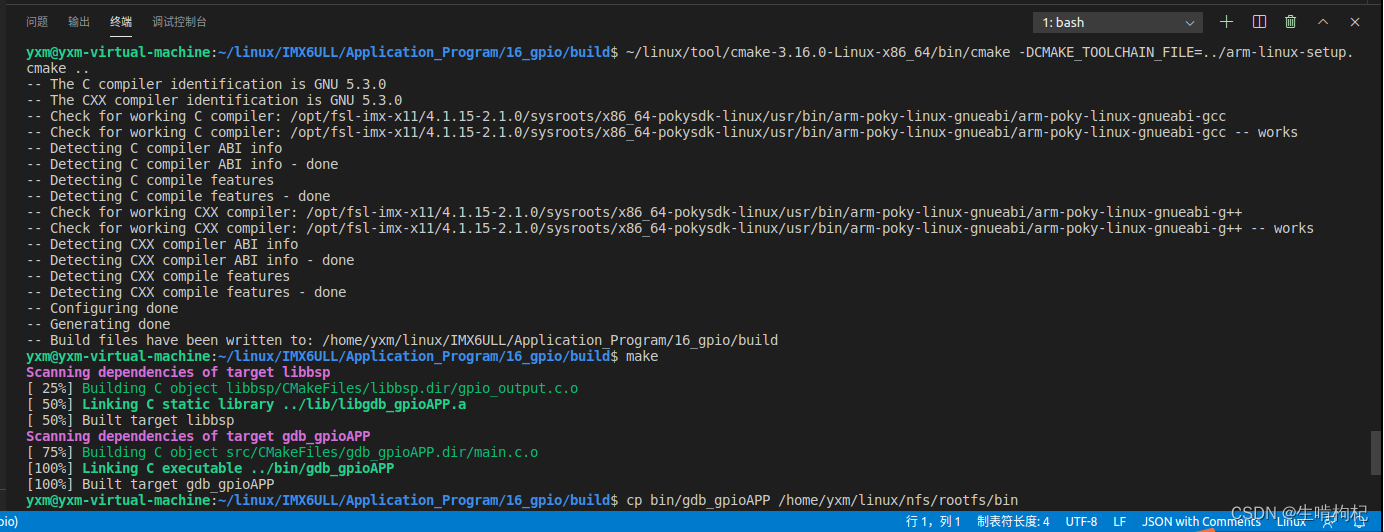Image resolution: width=1384 pixels, height=532 pixels.
Task: Click the feedback icon in status bar
Action: (1331, 522)
